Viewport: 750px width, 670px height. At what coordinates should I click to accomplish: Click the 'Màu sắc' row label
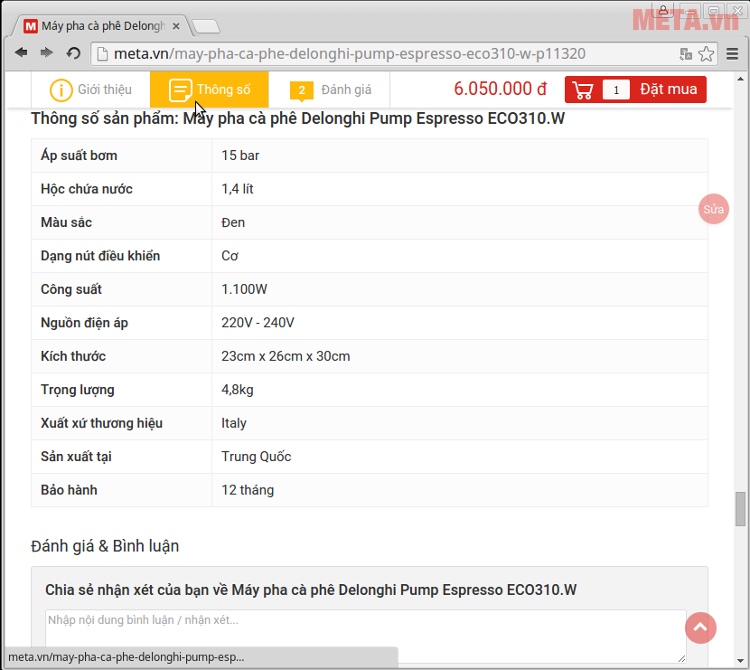(x=66, y=222)
